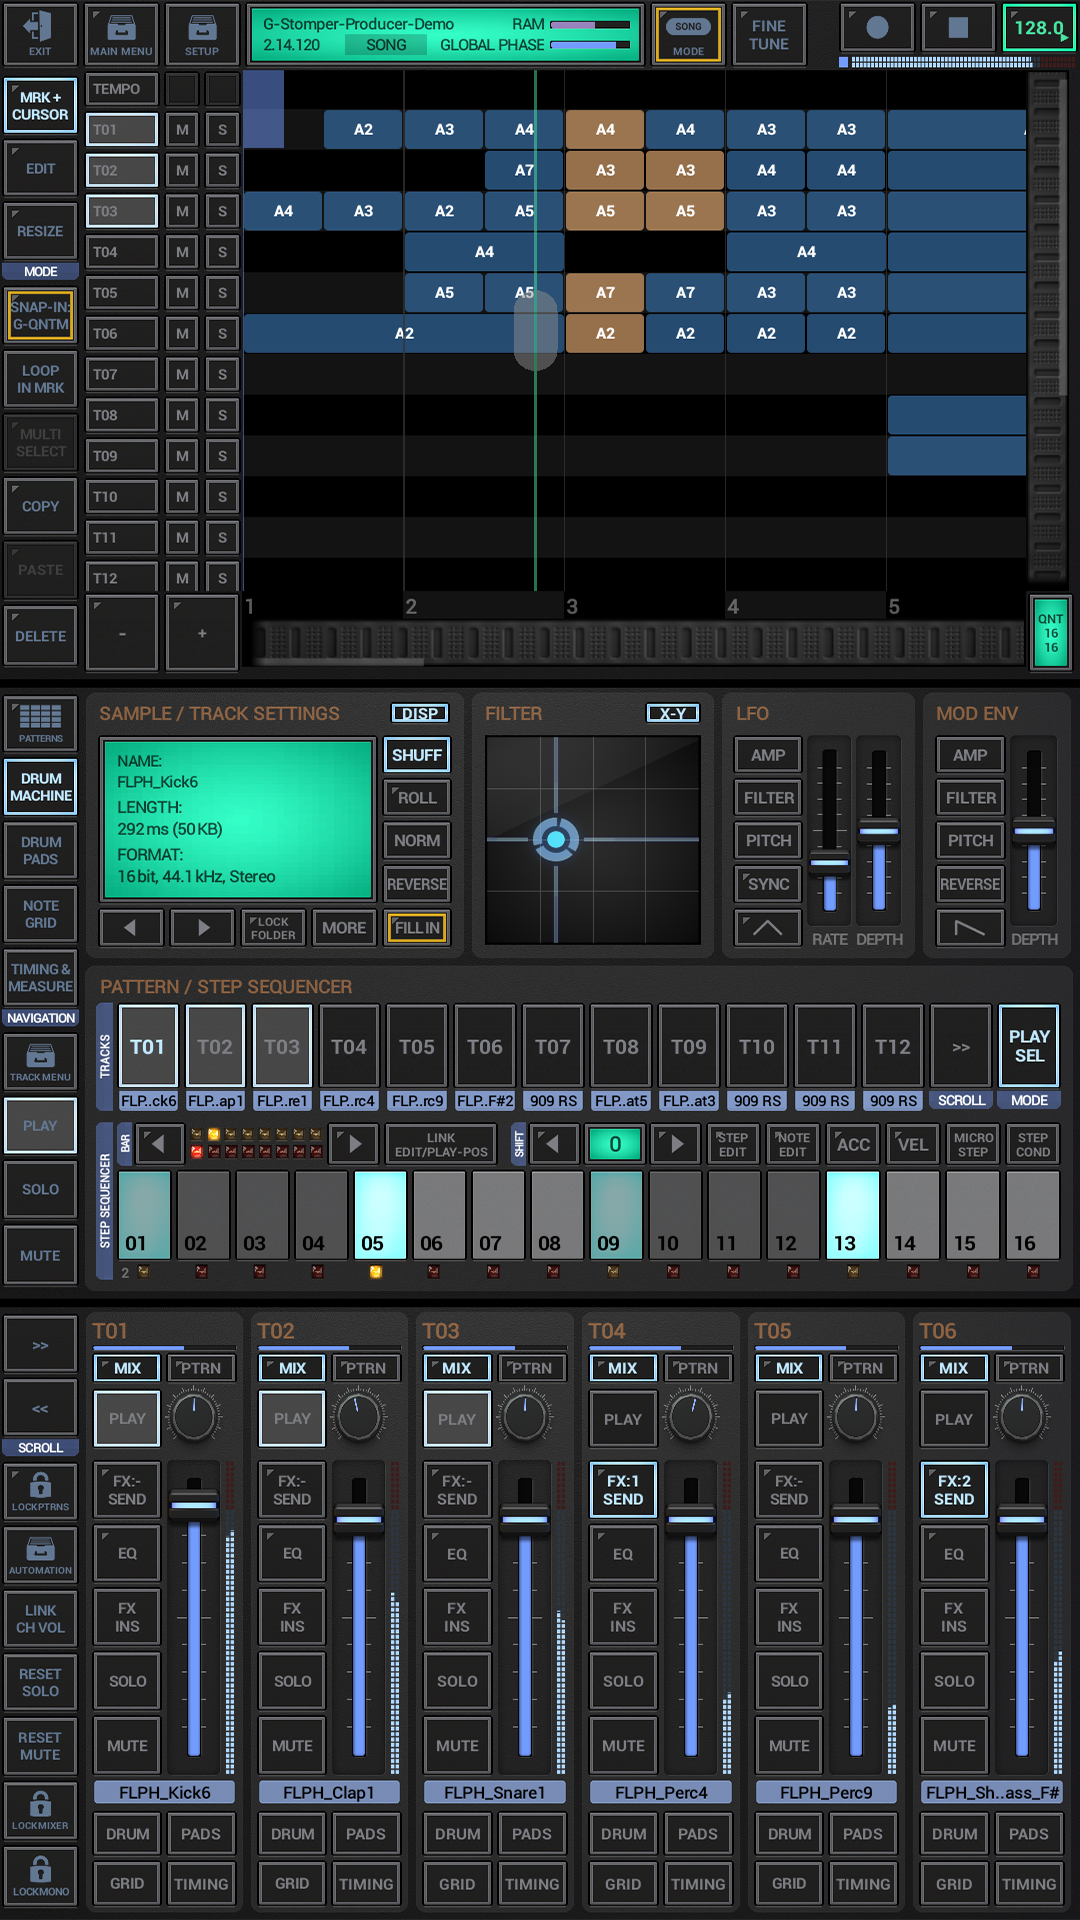
Task: Switch to the Drum Pads view
Action: tap(40, 850)
